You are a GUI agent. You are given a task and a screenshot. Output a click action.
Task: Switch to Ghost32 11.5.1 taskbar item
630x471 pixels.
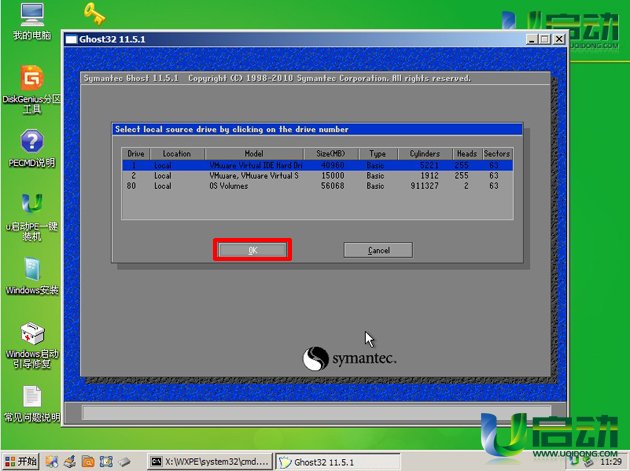[x=335, y=462]
